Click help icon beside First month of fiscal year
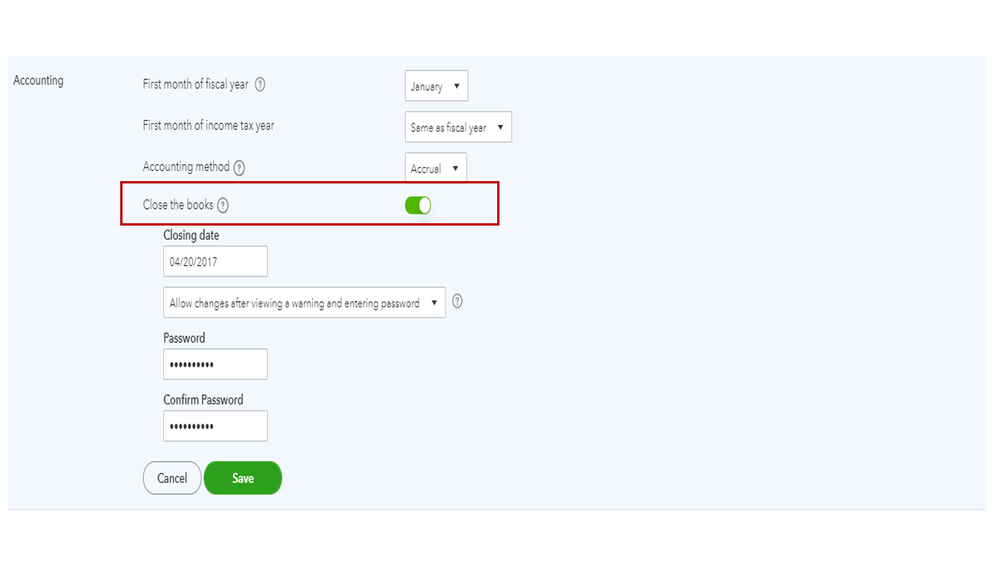This screenshot has height=562, width=999. [x=260, y=85]
